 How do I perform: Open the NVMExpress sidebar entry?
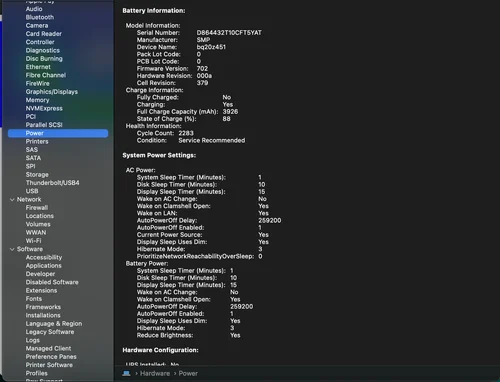[44, 108]
